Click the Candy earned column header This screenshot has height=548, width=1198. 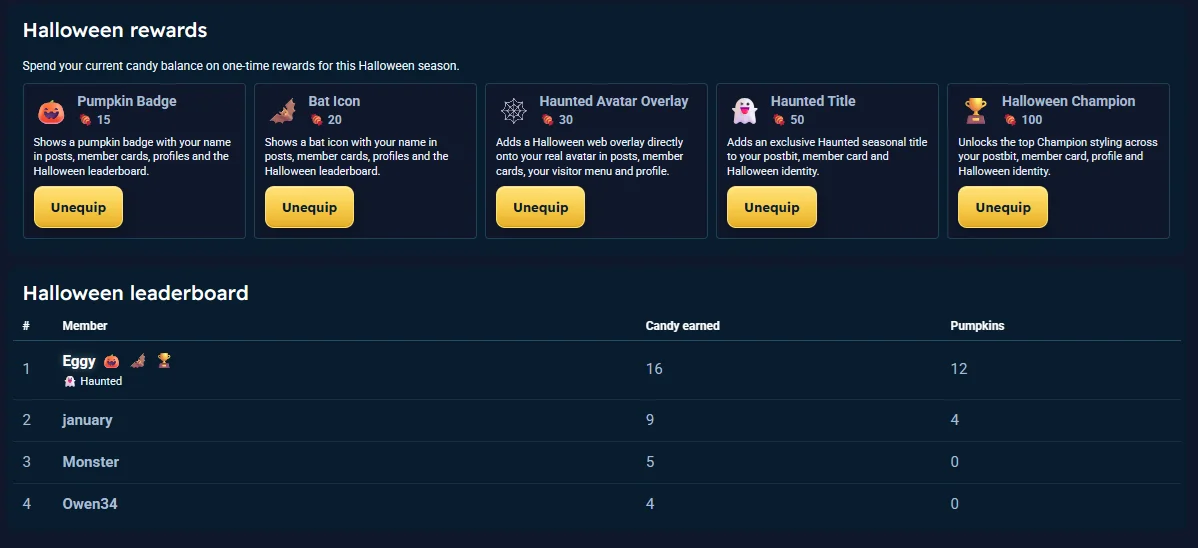click(x=682, y=326)
